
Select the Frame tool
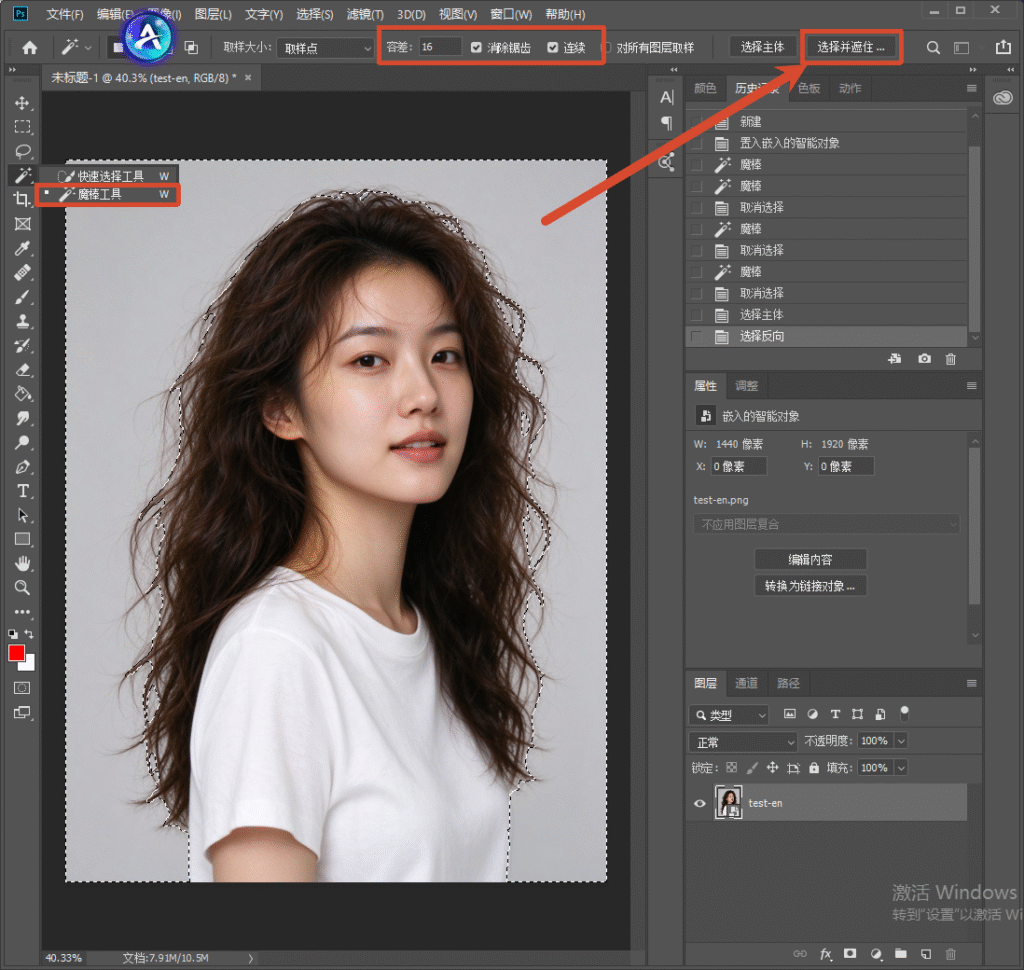point(22,224)
